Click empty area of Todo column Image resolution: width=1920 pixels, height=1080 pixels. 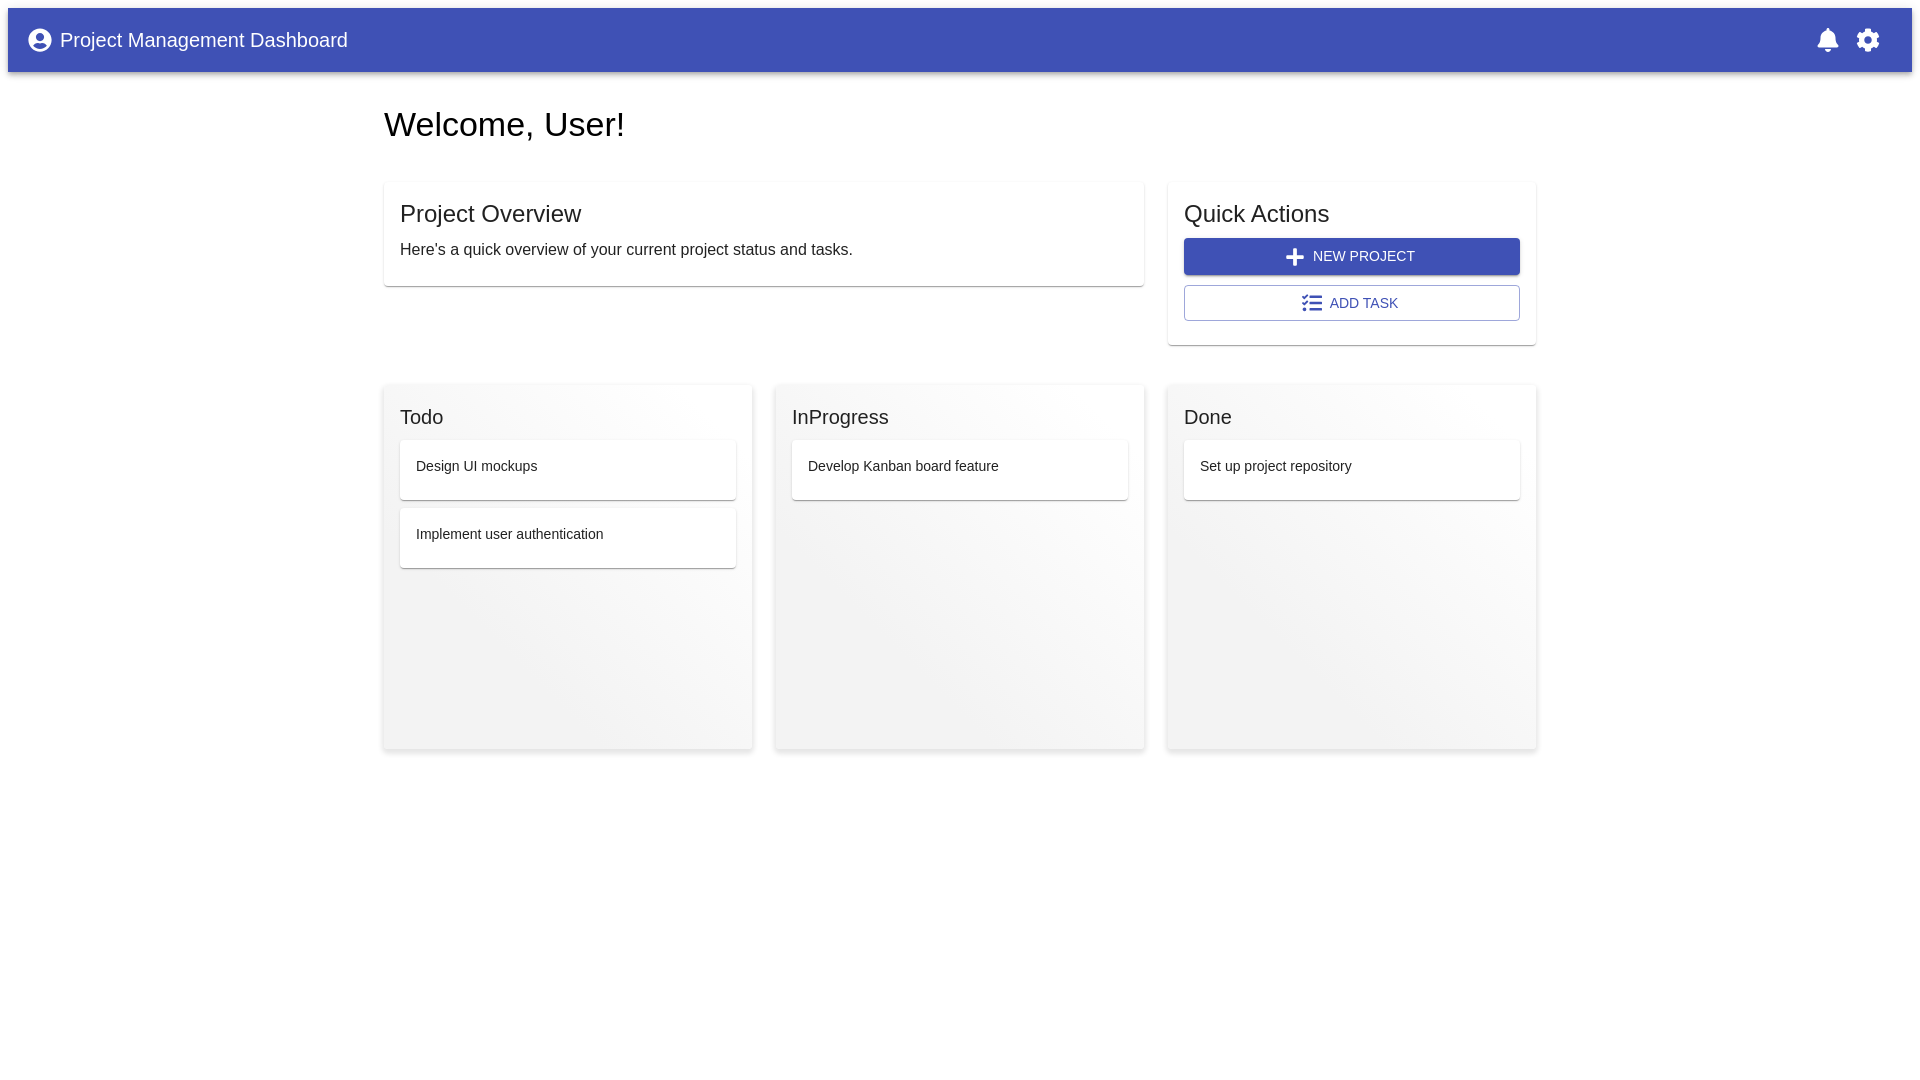pos(567,660)
